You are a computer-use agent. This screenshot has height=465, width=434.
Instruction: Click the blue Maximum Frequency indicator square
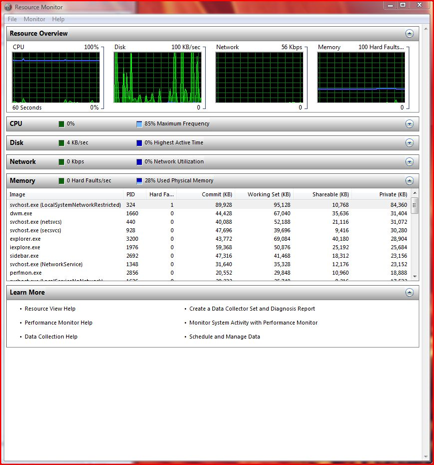click(139, 124)
